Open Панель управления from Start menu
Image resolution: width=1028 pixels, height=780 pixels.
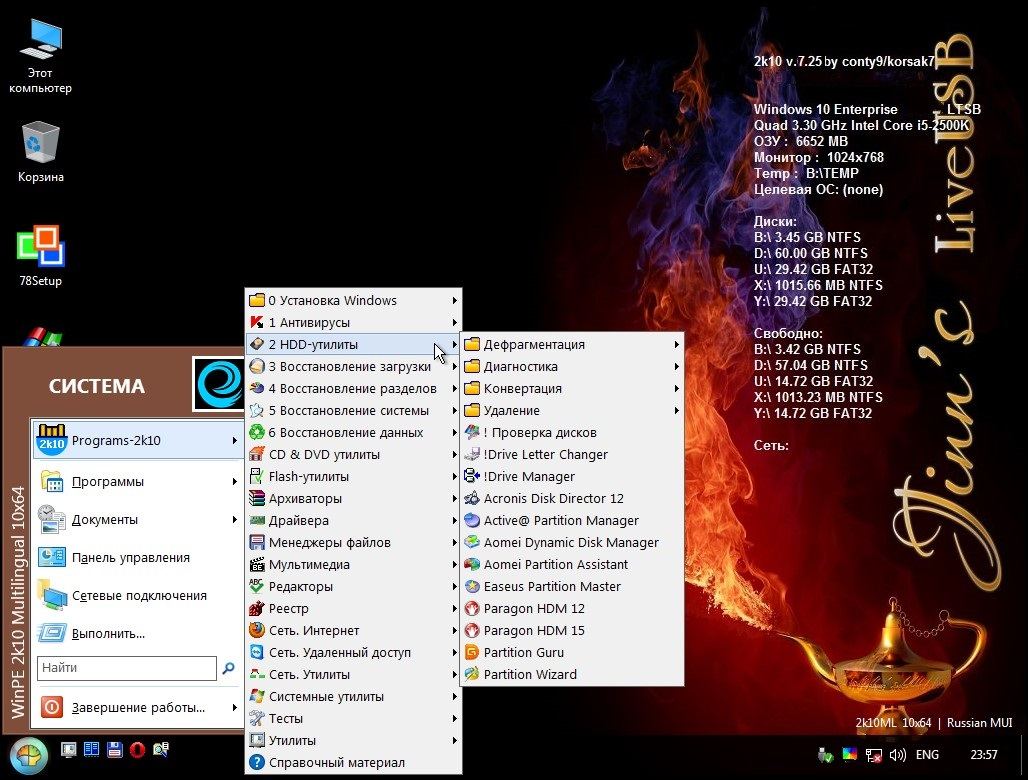click(x=130, y=557)
